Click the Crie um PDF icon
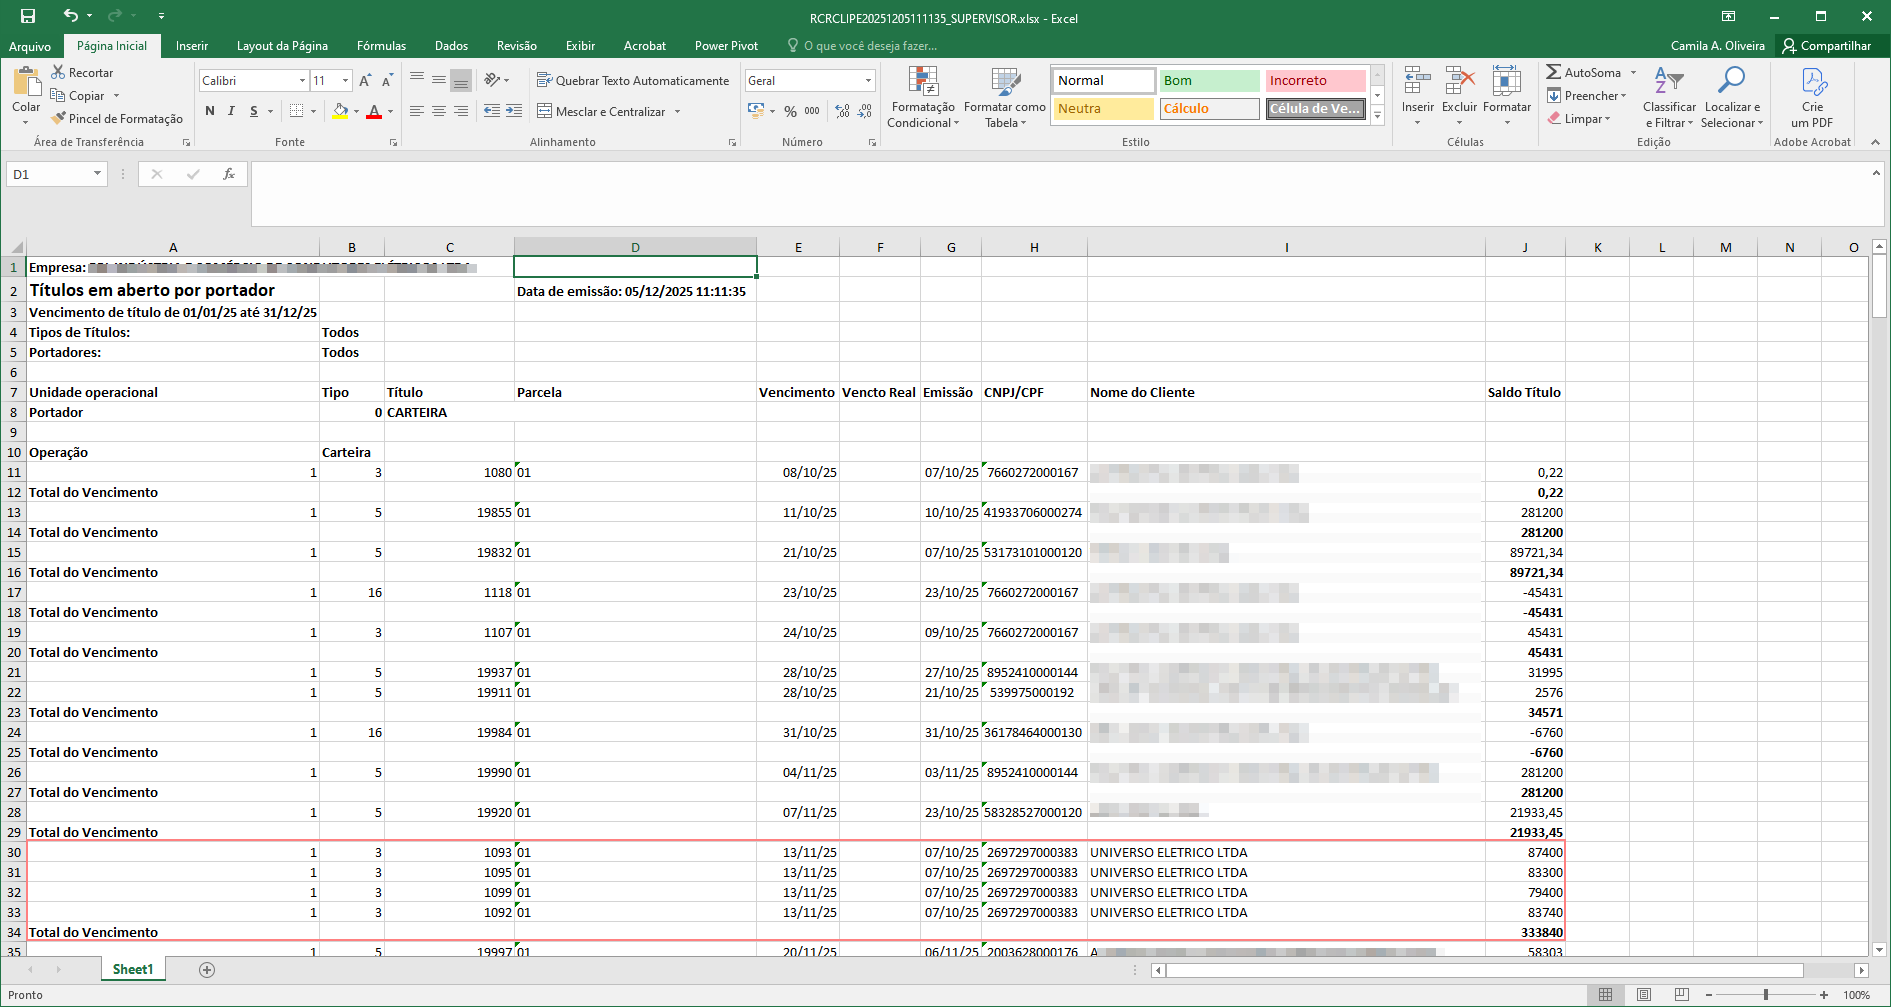This screenshot has width=1891, height=1007. point(1812,83)
